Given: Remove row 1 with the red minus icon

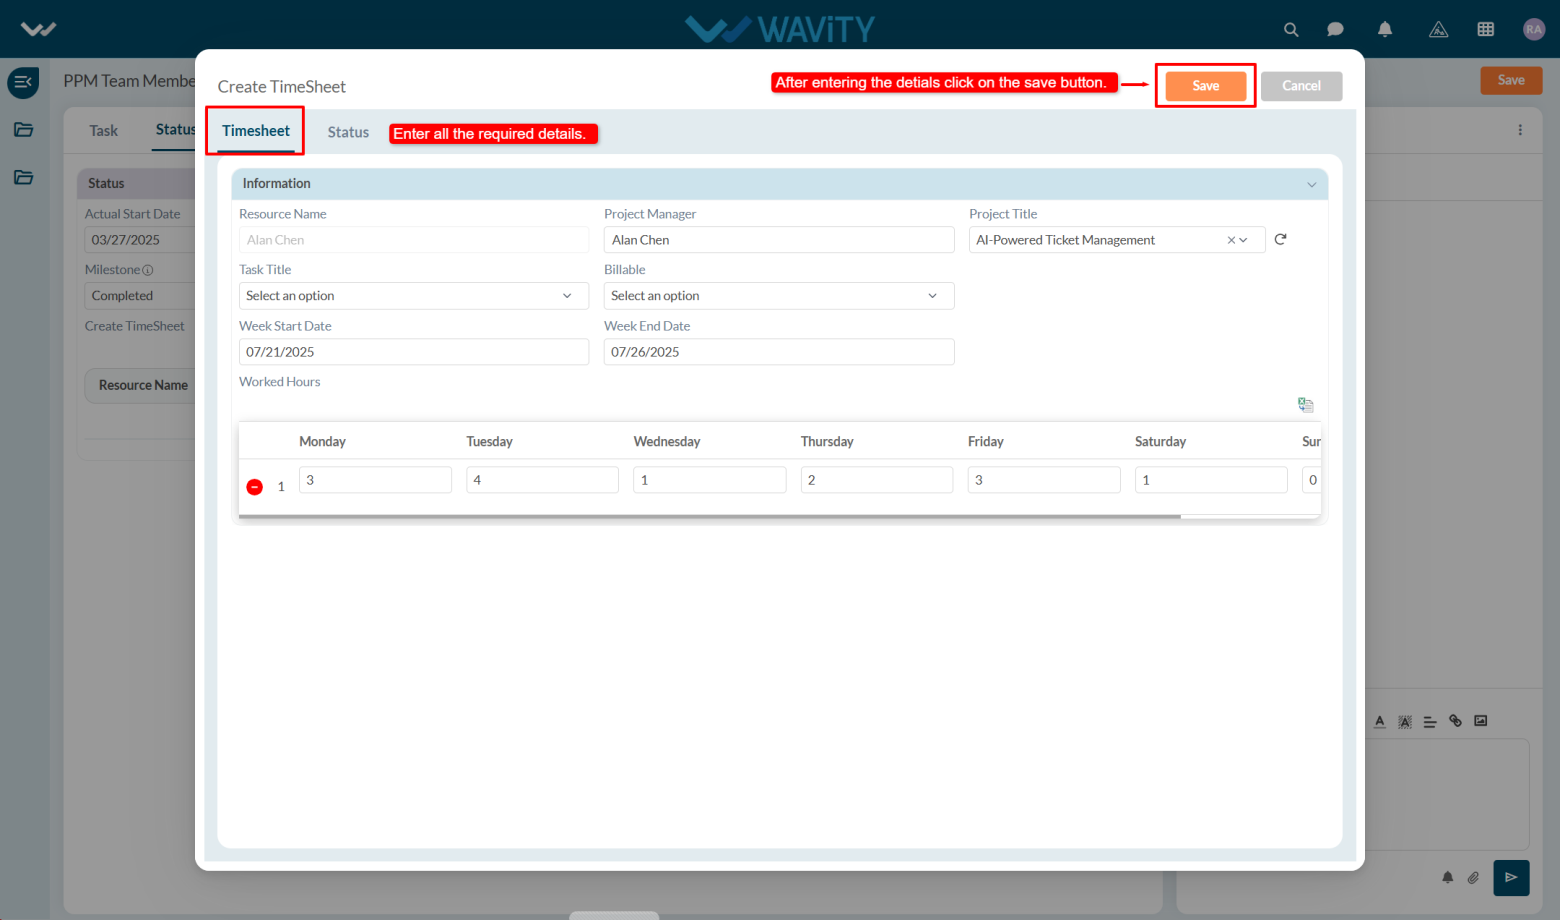Looking at the screenshot, I should [255, 487].
